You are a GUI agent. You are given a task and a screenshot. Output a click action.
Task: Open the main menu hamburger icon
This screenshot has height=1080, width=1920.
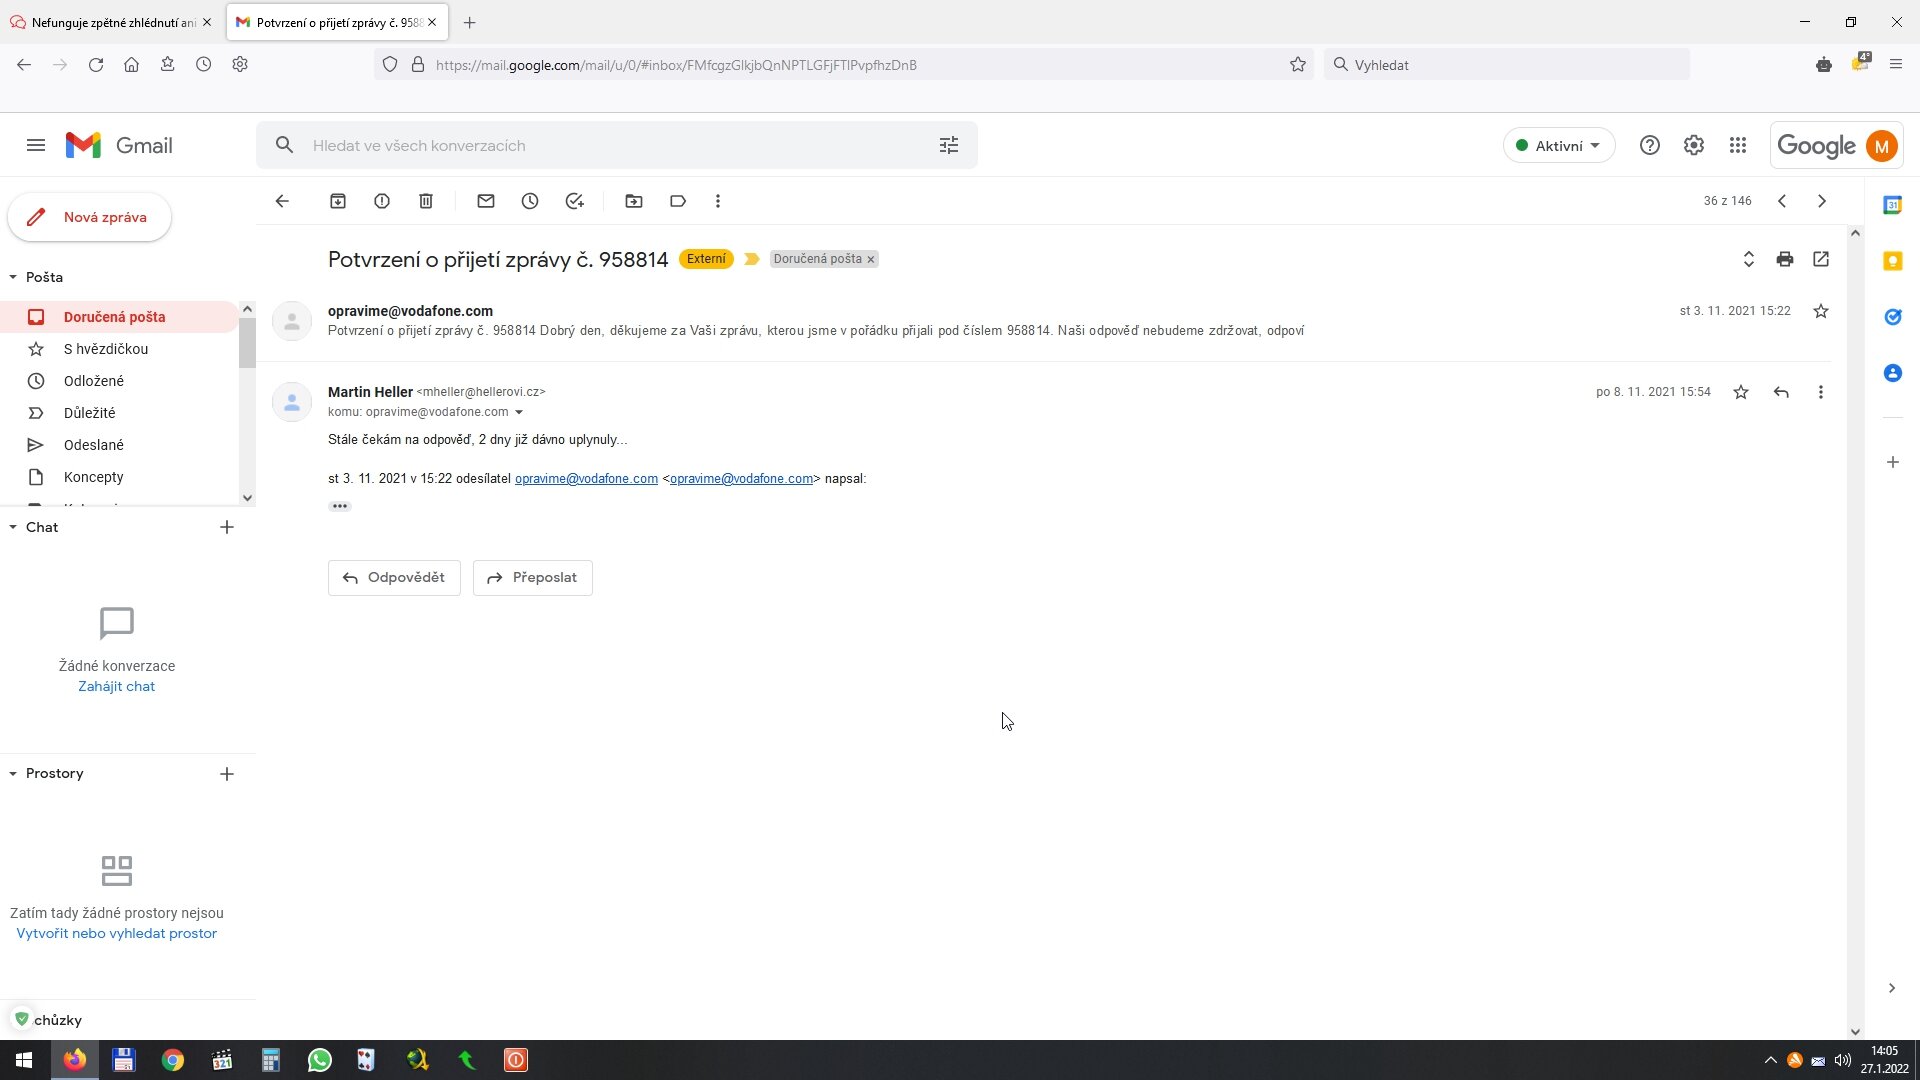tap(36, 146)
